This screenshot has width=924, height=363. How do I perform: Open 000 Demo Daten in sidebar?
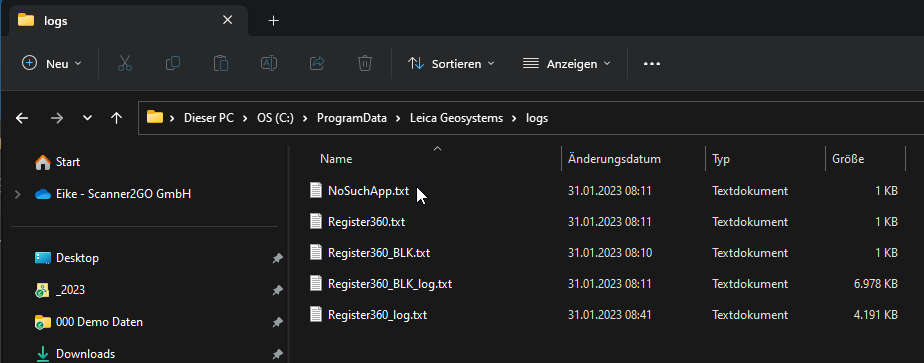coord(99,322)
